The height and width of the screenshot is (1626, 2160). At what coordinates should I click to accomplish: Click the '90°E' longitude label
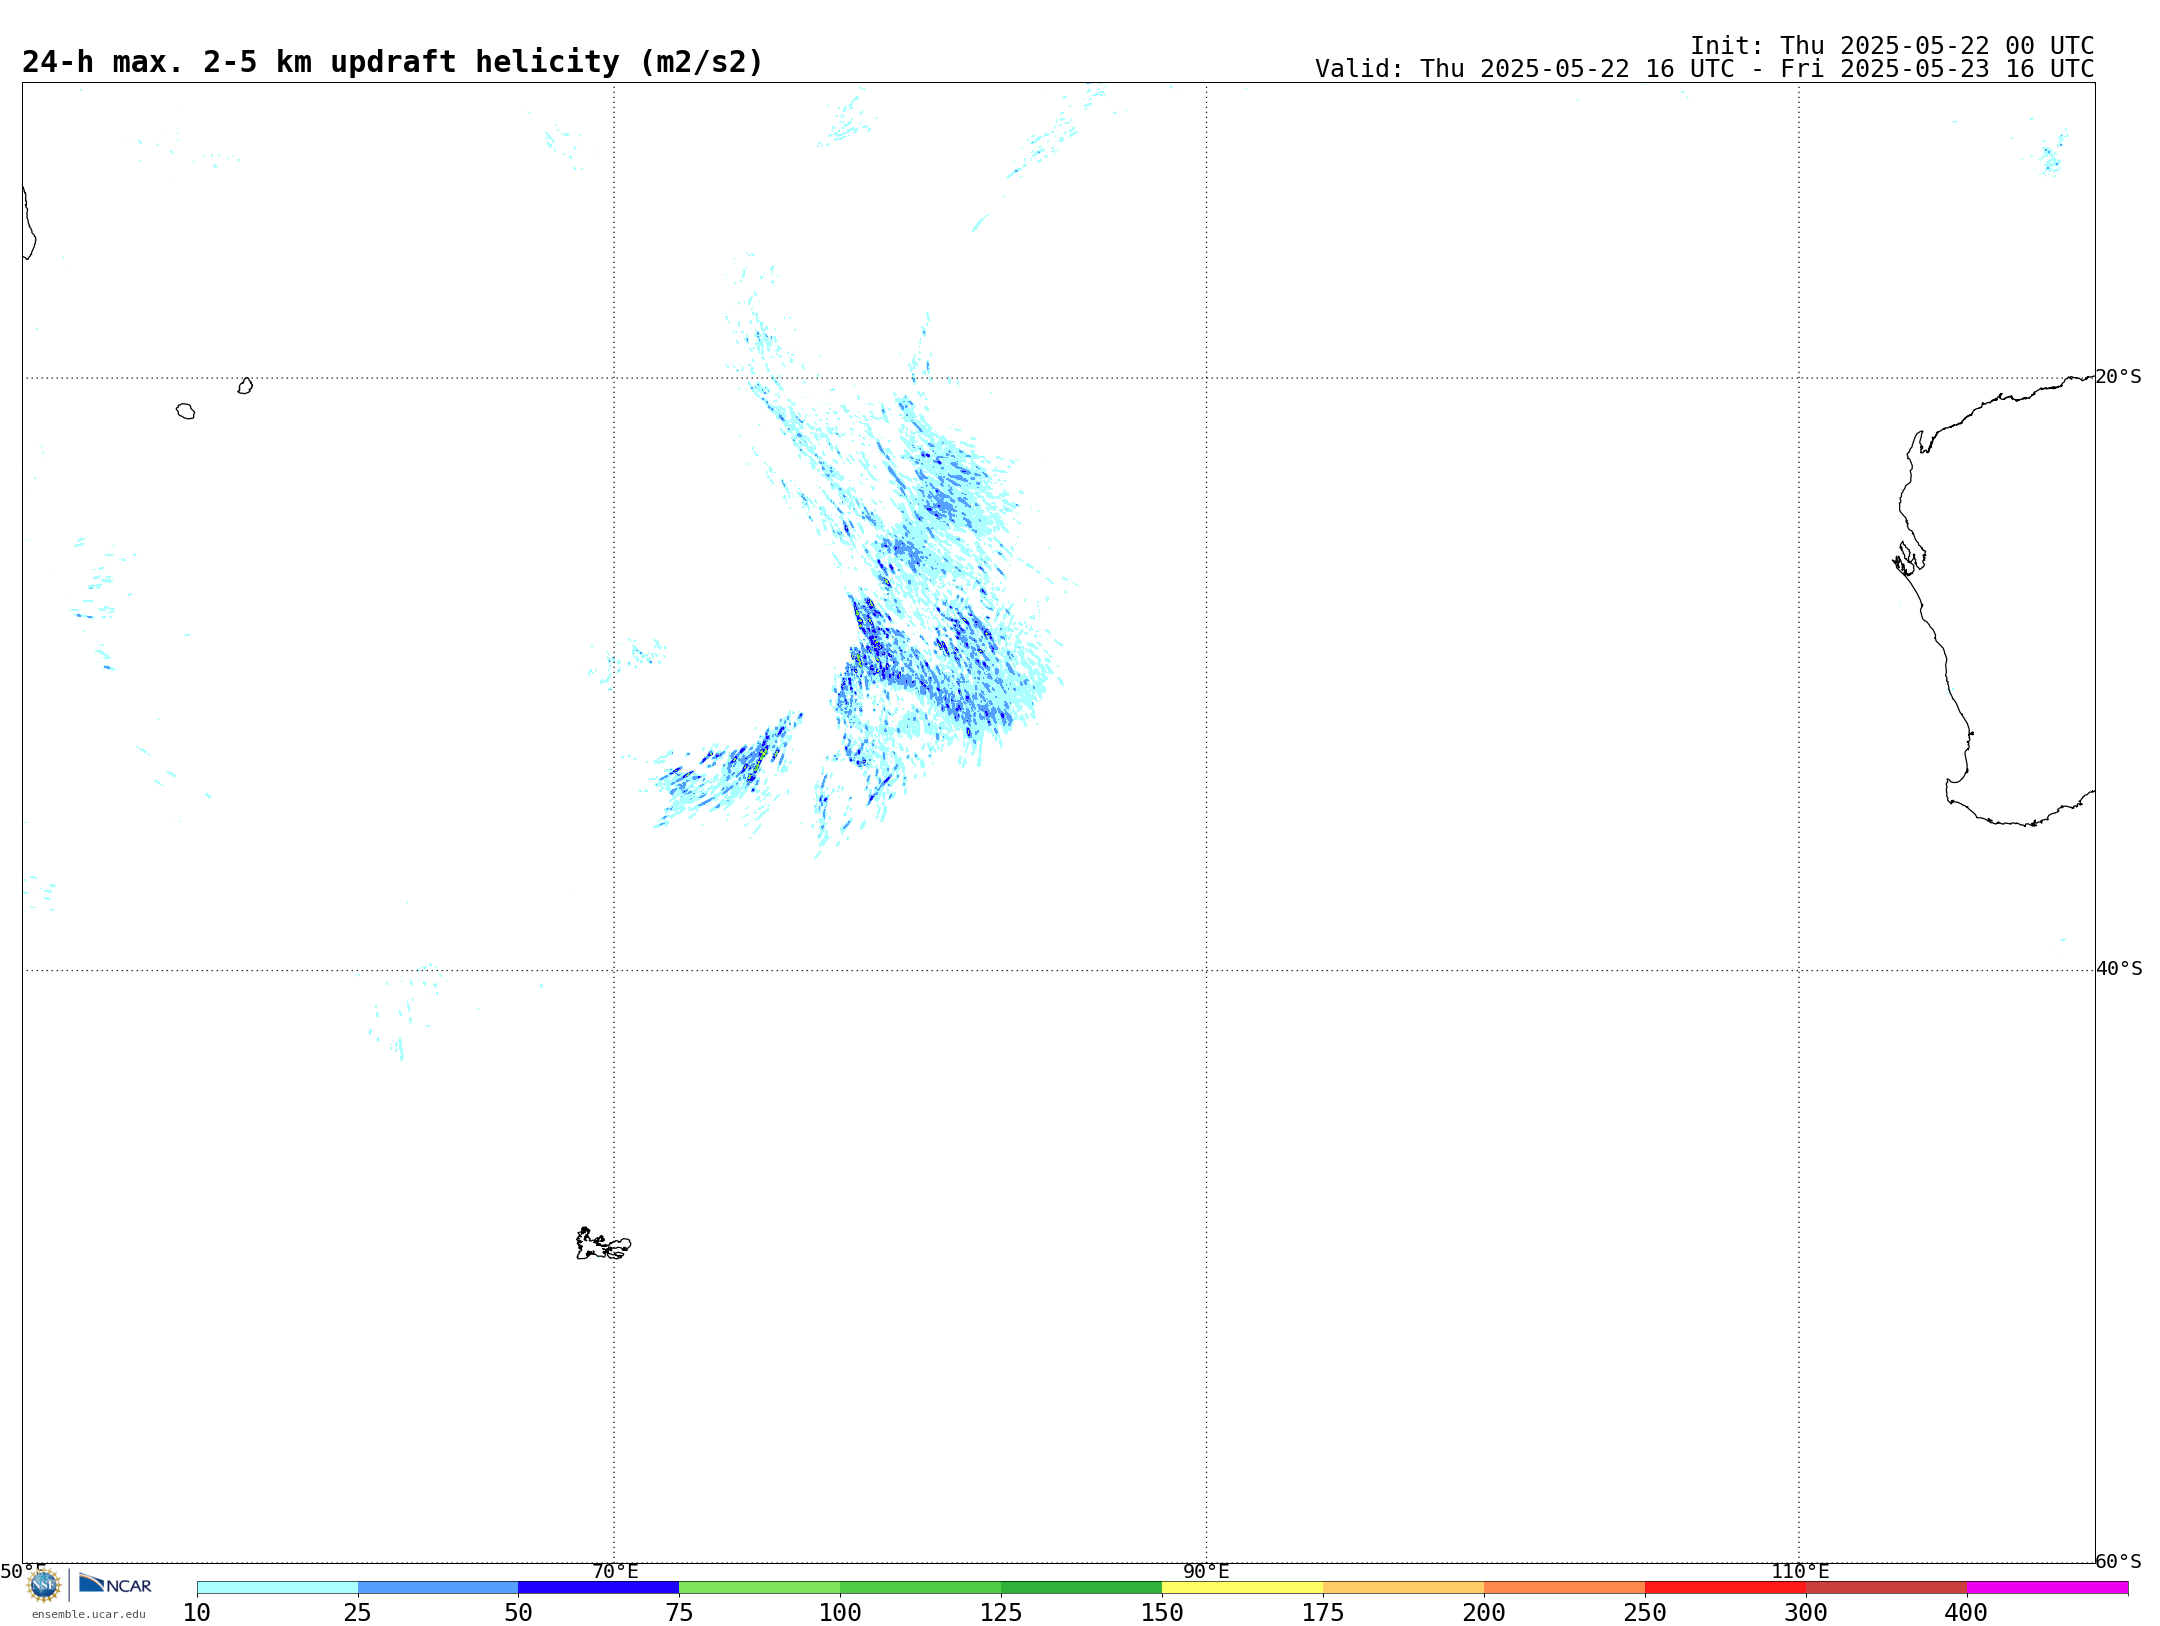pos(1207,1572)
